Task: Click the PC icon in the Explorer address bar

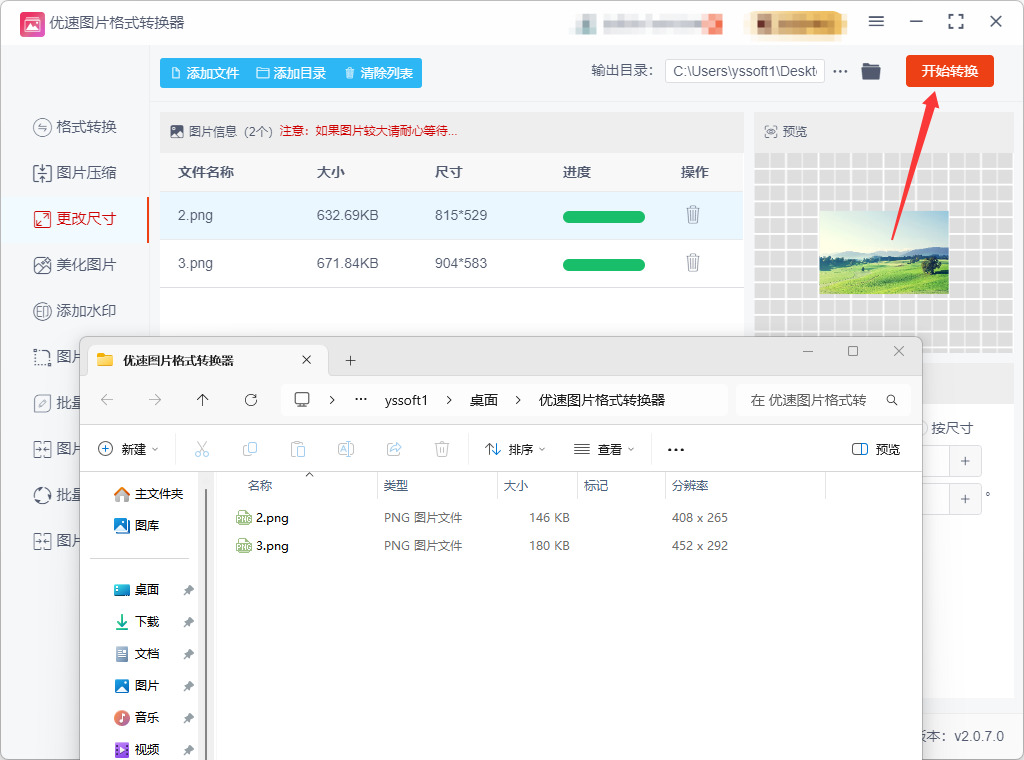Action: click(x=302, y=400)
